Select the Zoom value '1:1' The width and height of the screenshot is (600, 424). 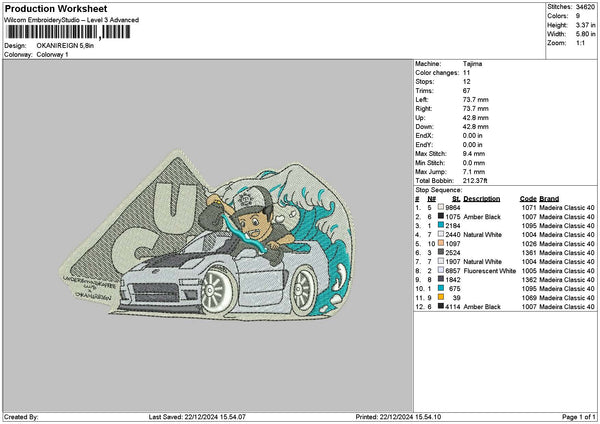[x=580, y=43]
